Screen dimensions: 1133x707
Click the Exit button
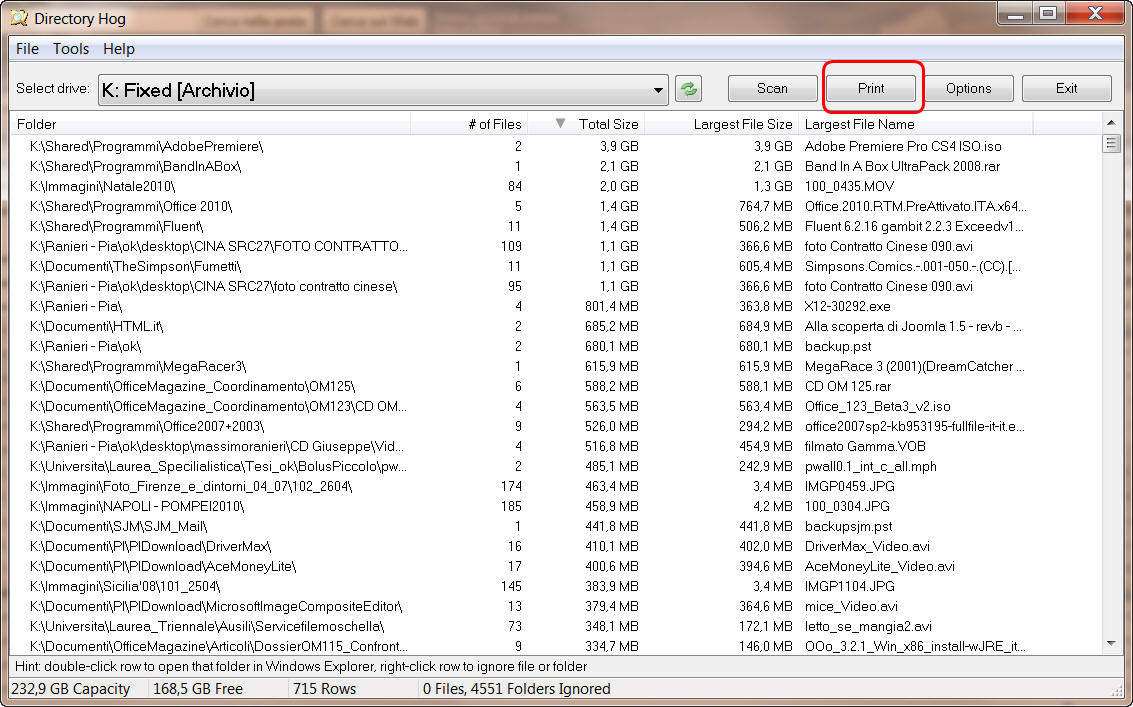(1066, 88)
